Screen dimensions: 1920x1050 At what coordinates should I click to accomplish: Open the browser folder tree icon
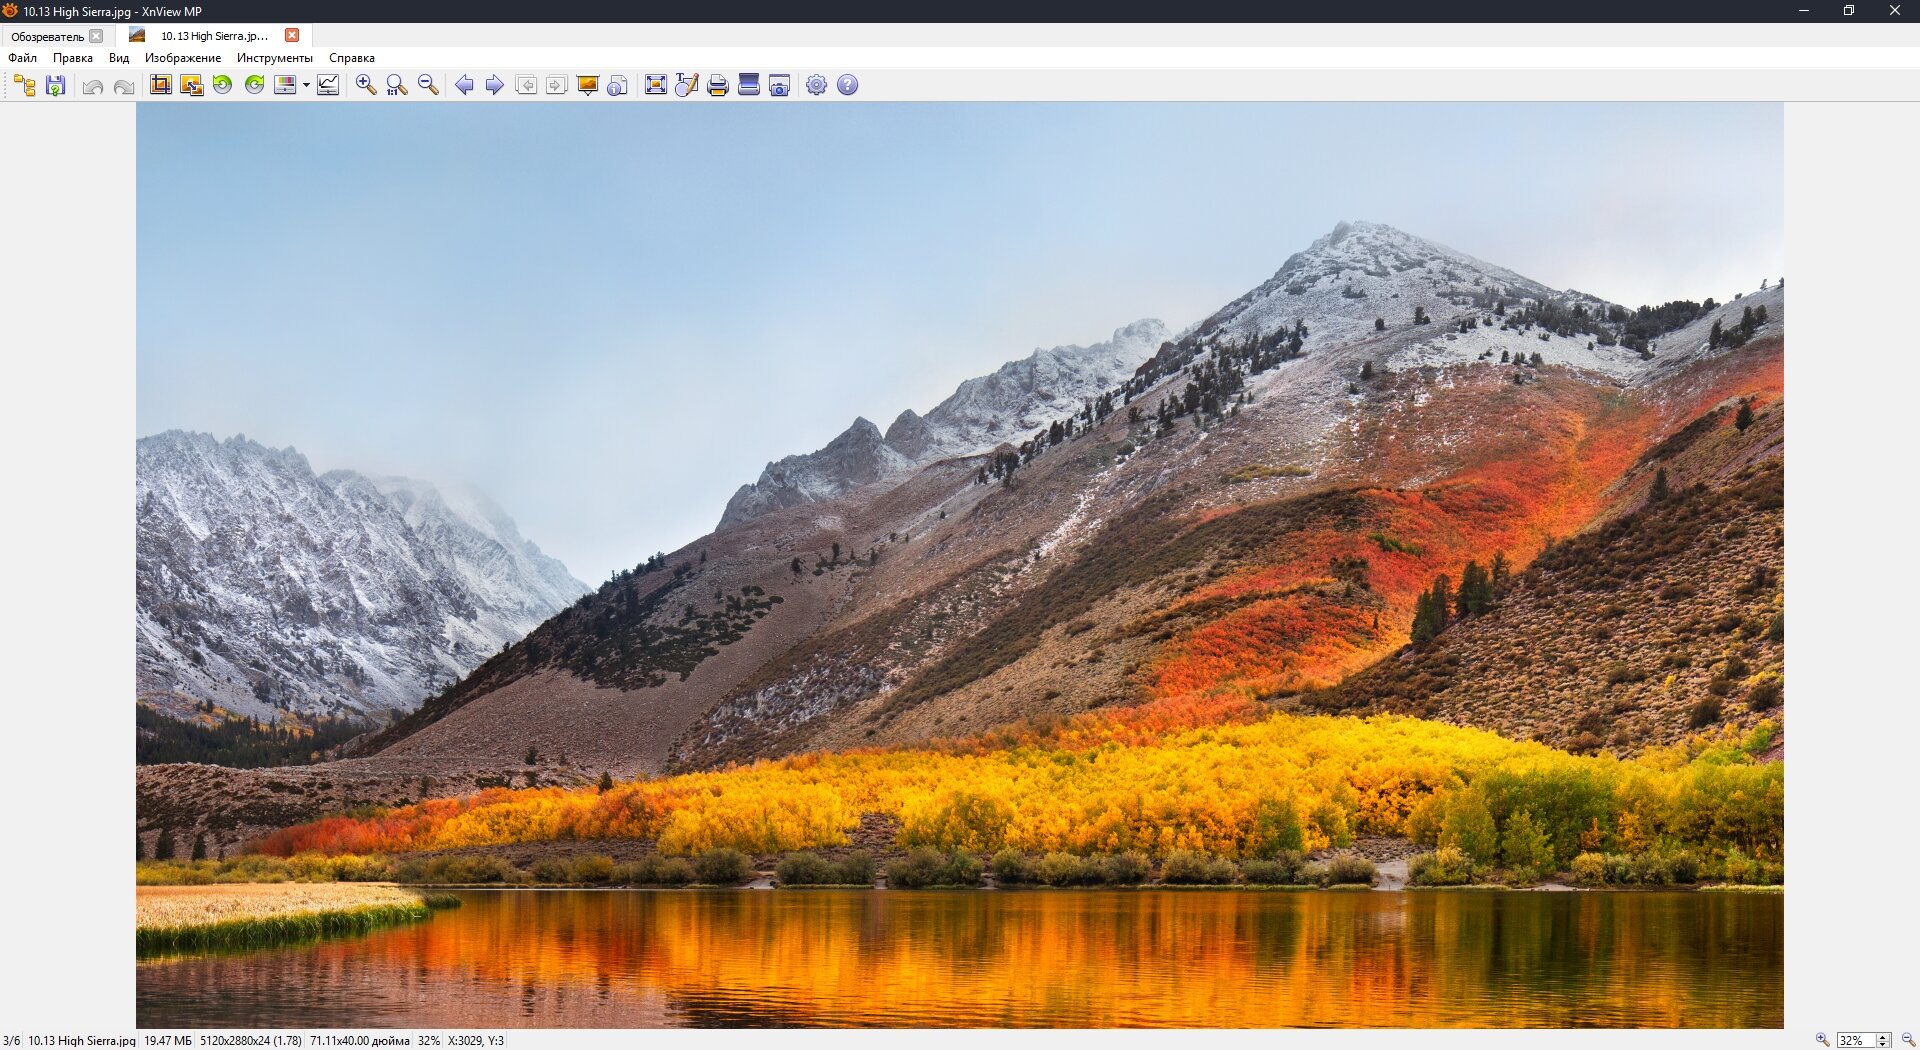click(25, 85)
